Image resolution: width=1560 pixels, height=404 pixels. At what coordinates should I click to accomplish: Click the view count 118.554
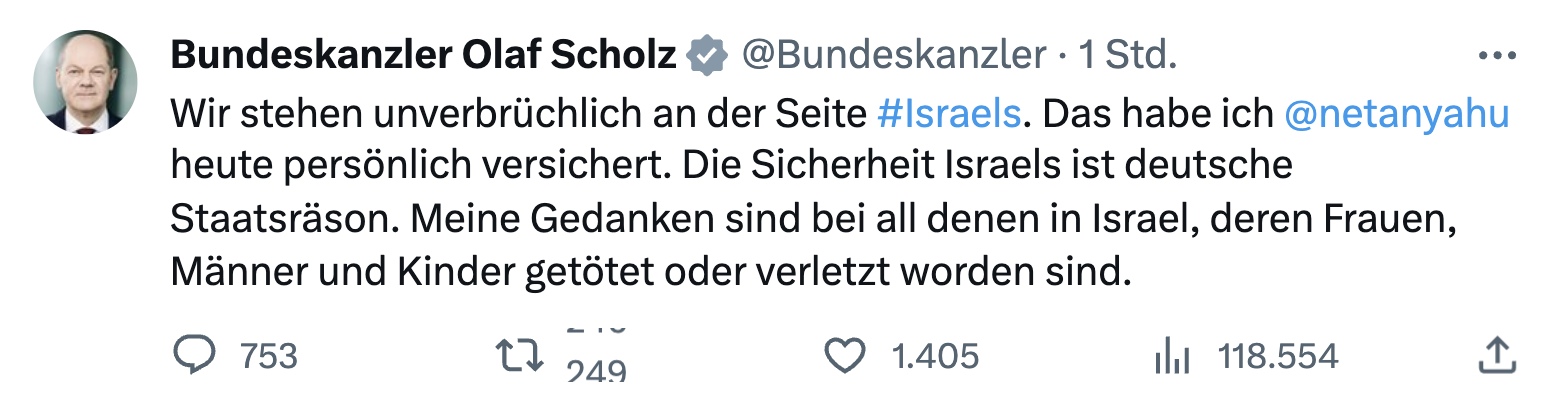tap(1277, 356)
